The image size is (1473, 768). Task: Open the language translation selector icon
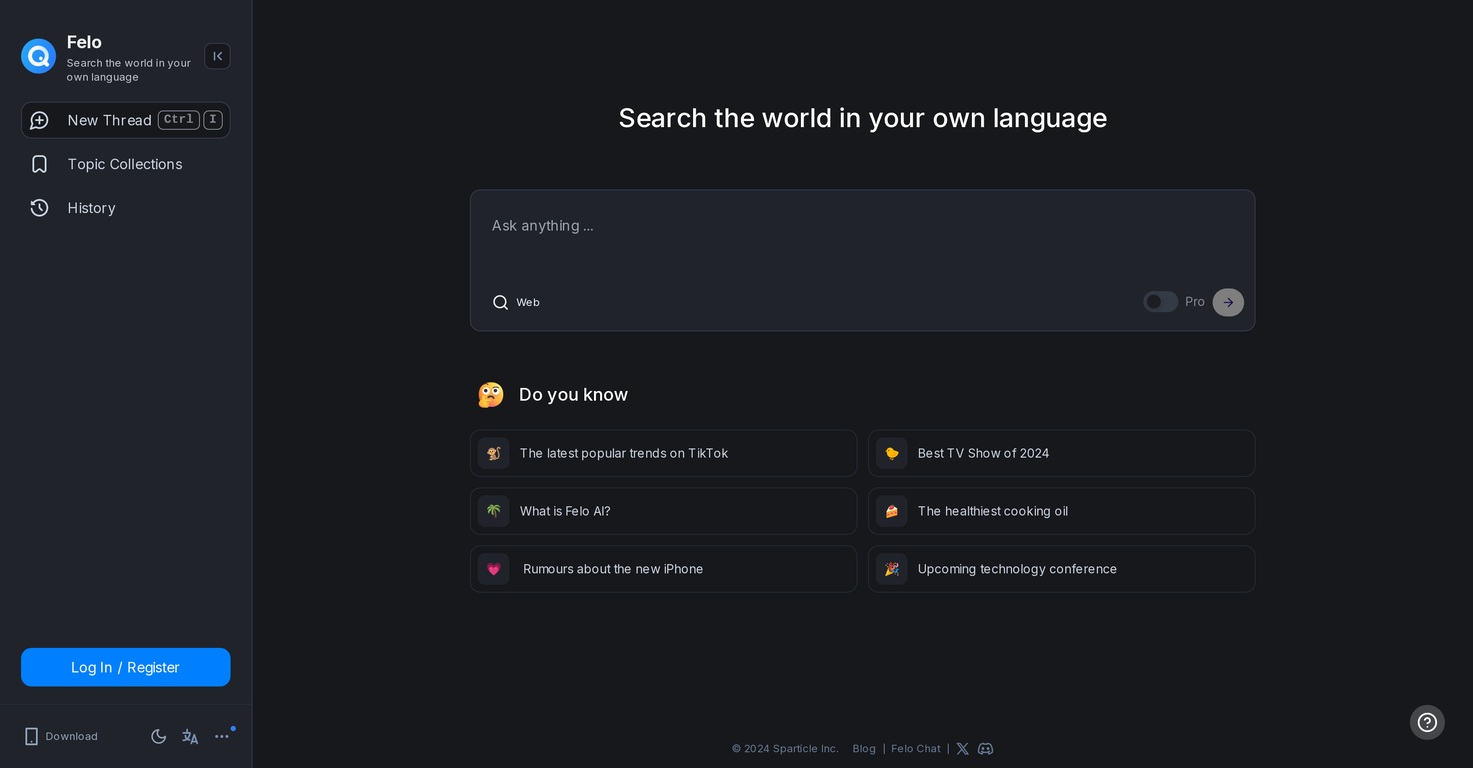coord(190,736)
